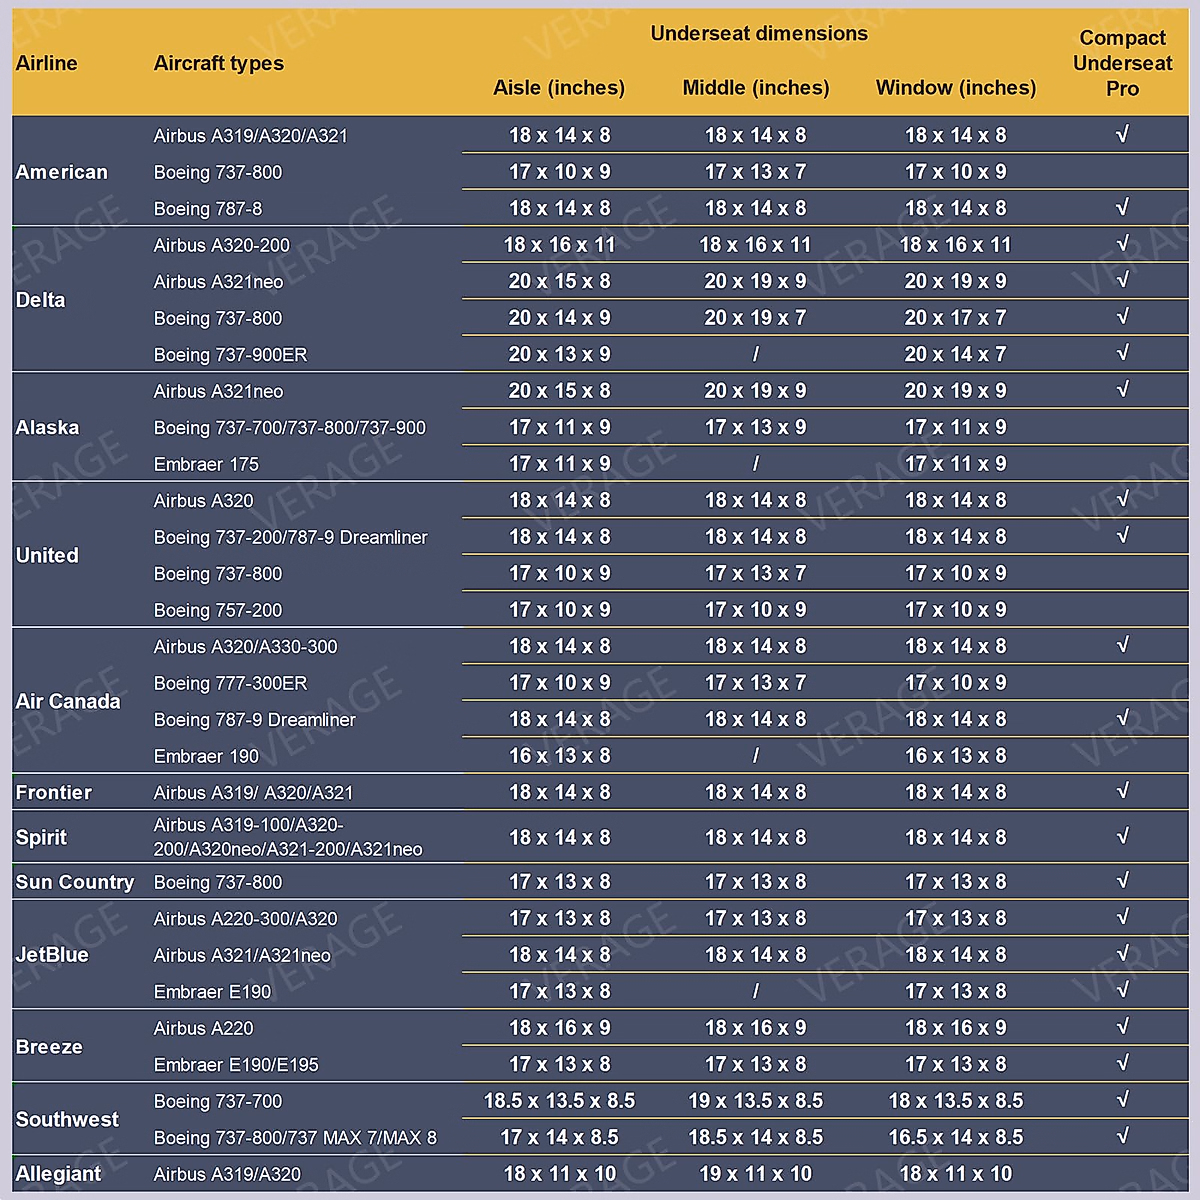1200x1200 pixels.
Task: Click the checkmark for Breeze Airbus A220
Action: (1122, 1026)
